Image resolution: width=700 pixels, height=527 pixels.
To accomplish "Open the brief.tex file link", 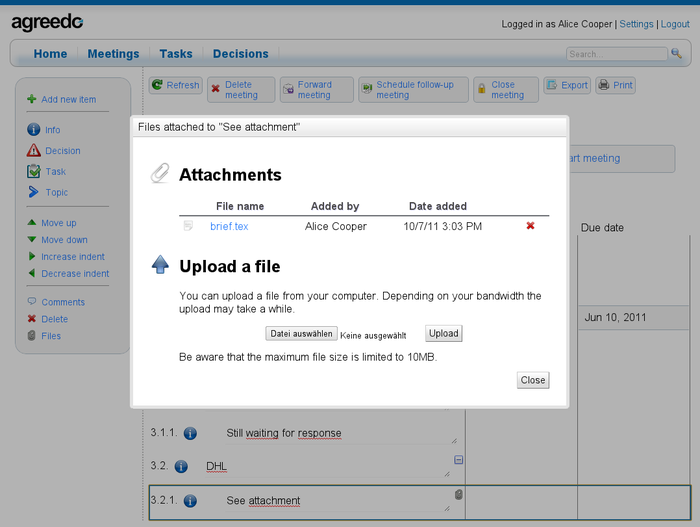I will [229, 227].
